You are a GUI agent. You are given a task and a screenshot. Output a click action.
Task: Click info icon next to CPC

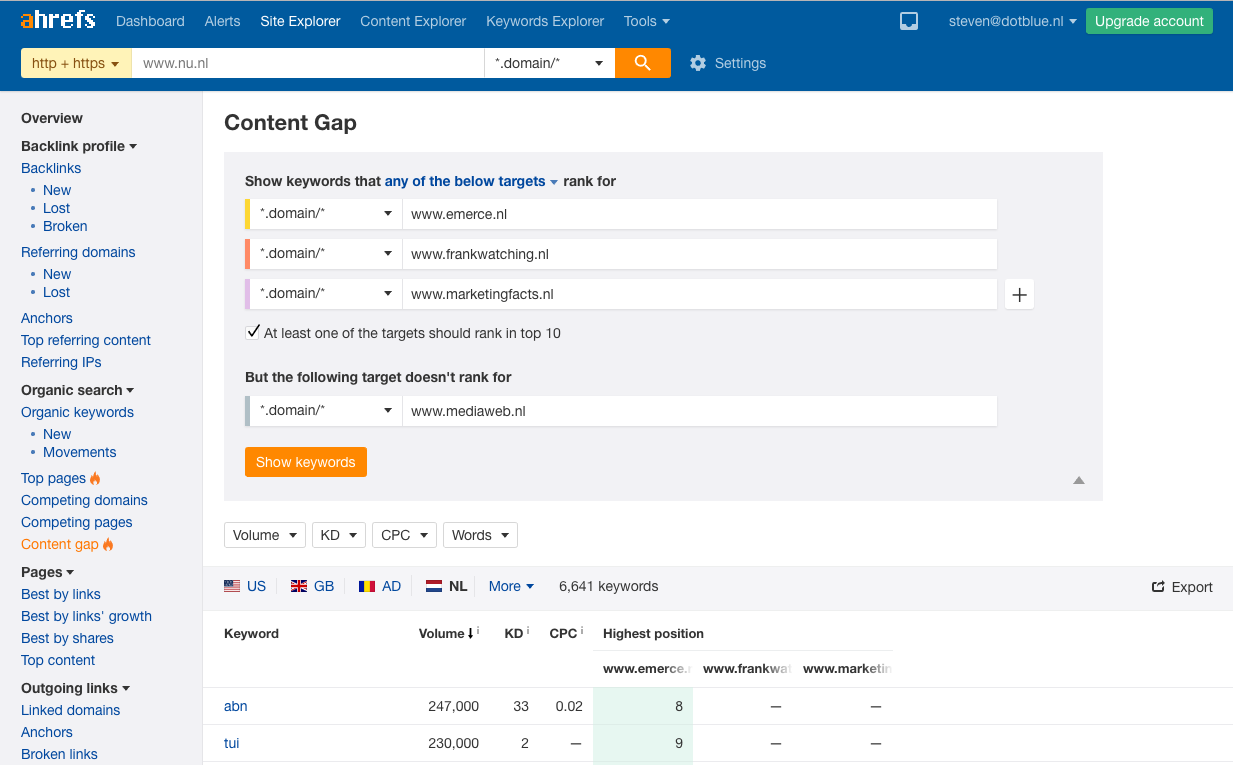click(581, 631)
